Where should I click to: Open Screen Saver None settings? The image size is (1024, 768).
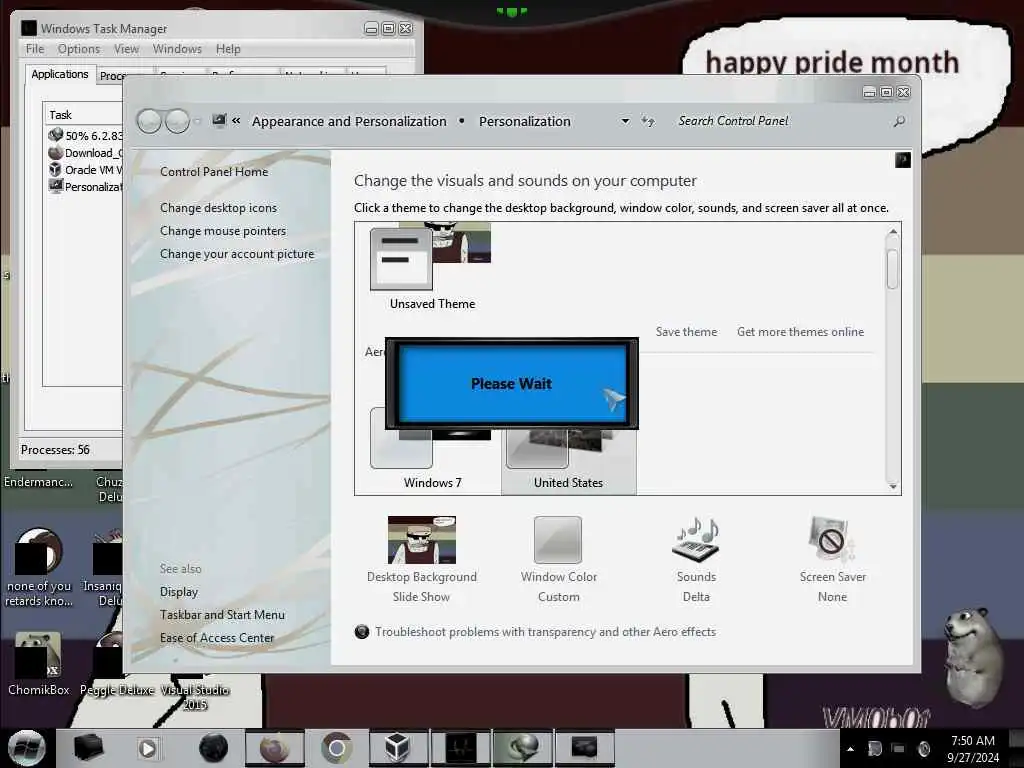point(833,560)
